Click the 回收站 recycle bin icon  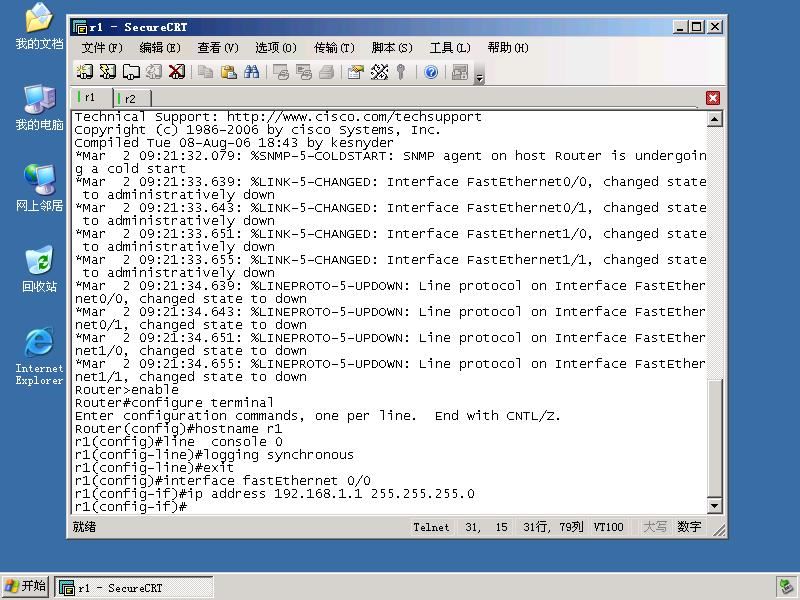click(39, 269)
